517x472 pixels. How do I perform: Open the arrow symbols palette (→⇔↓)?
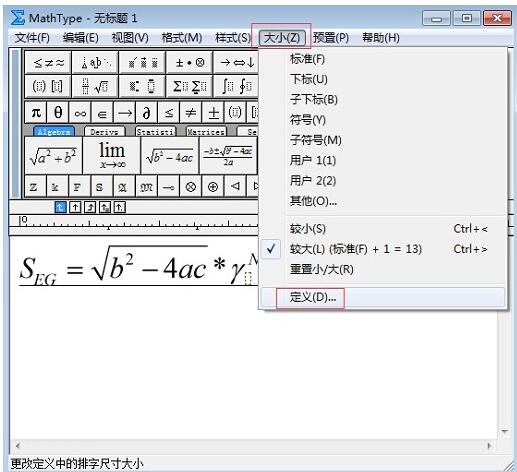point(236,62)
